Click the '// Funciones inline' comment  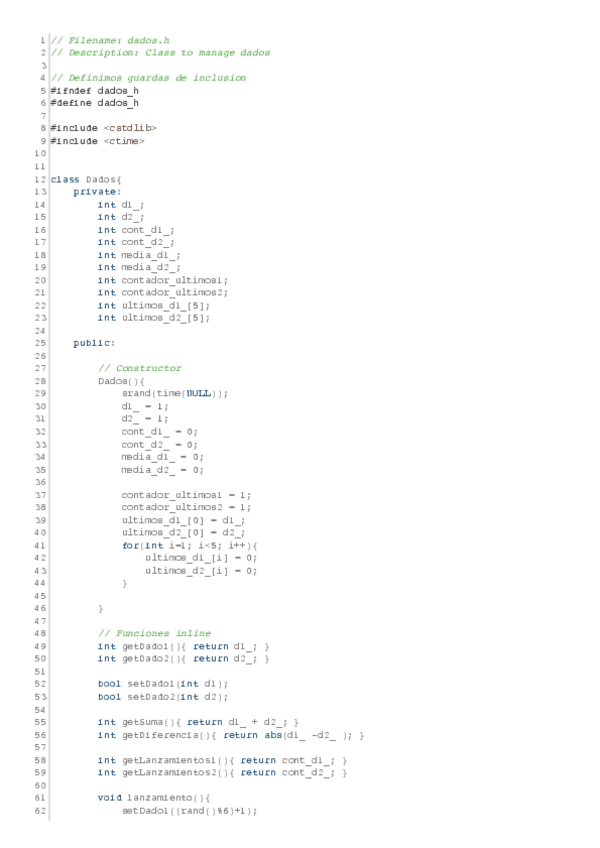[x=155, y=633]
